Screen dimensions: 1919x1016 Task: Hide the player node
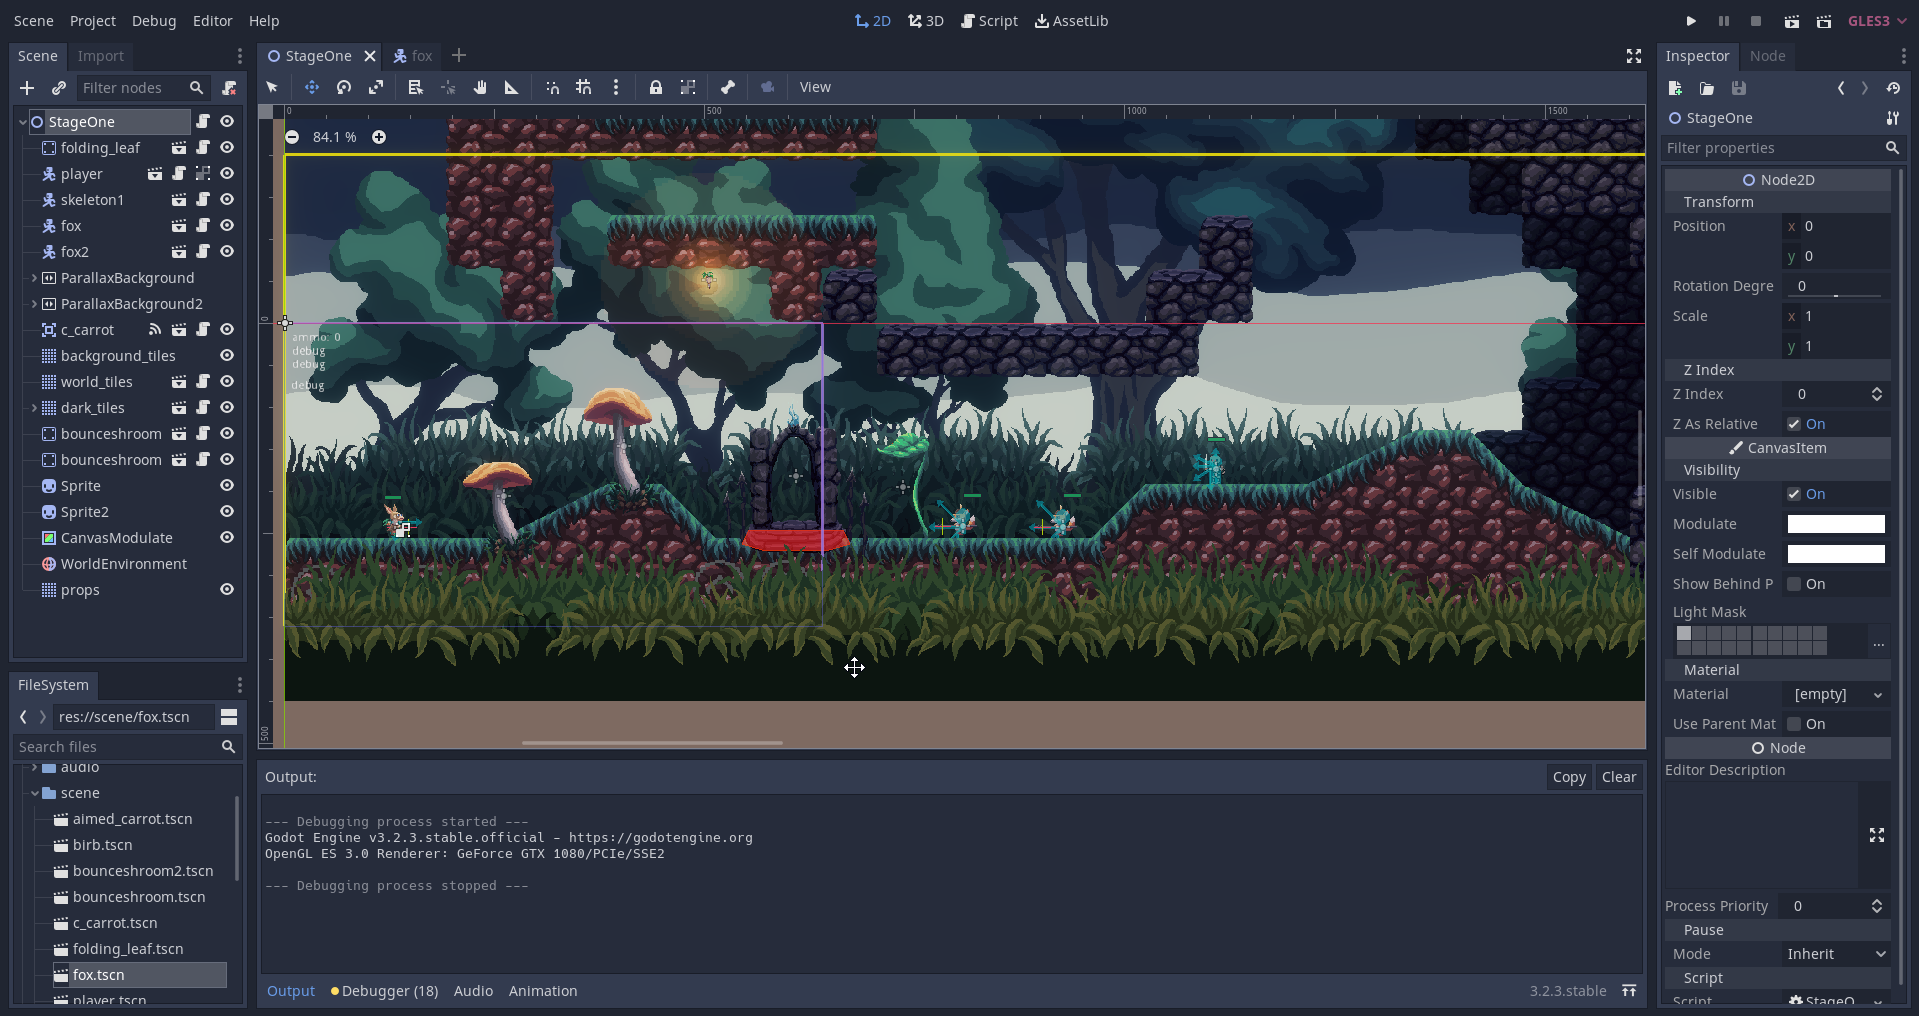tap(227, 174)
